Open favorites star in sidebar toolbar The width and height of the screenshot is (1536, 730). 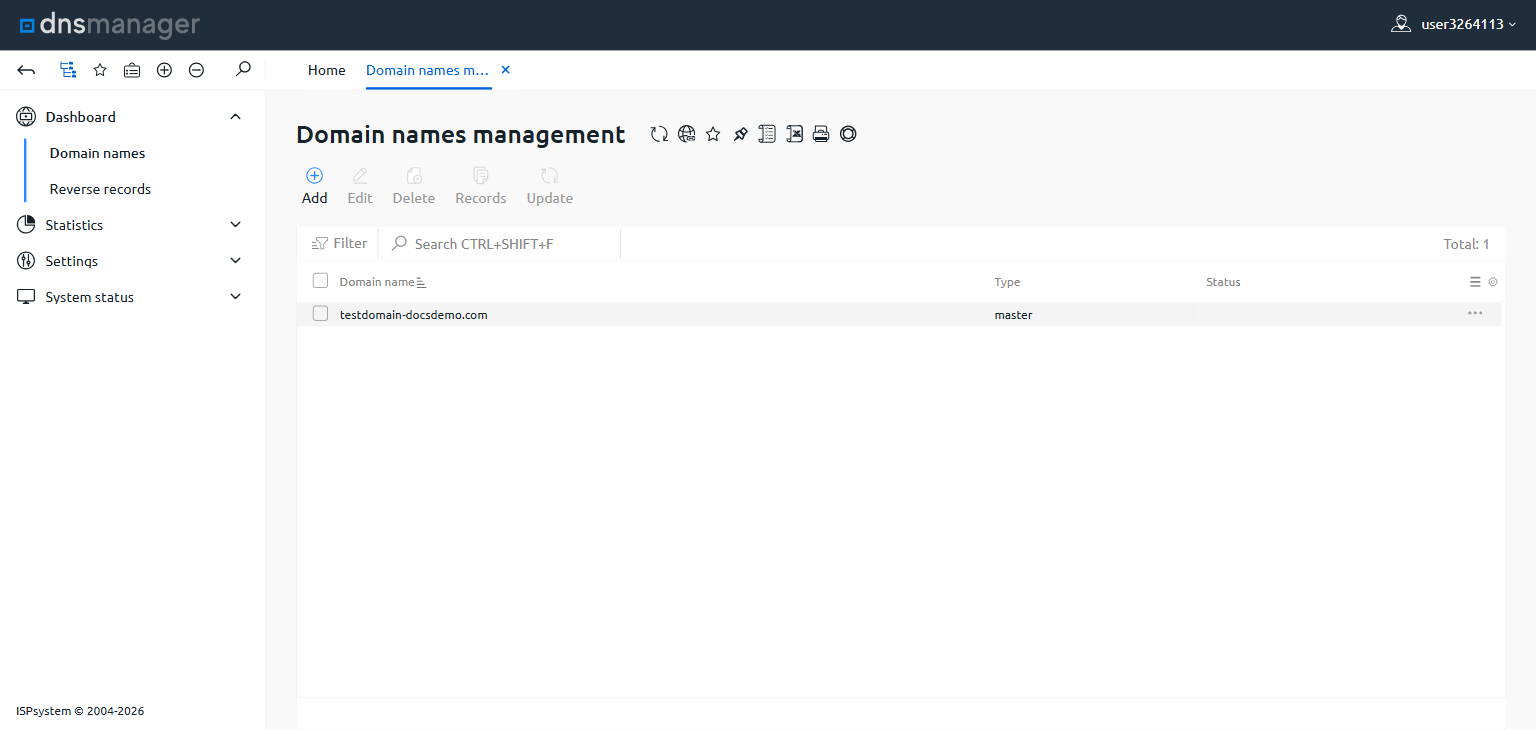[x=100, y=70]
